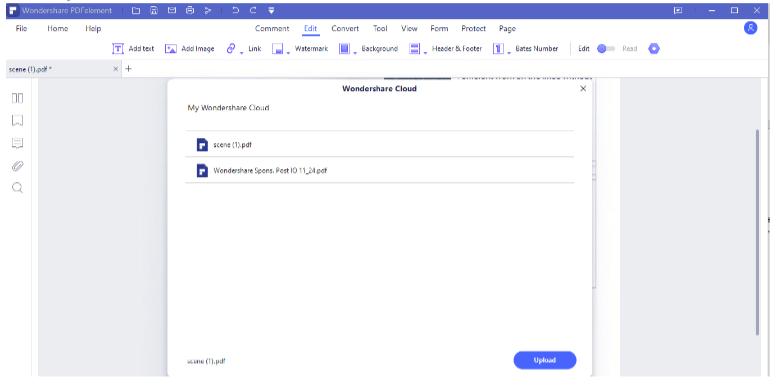Expand the Bates Number dropdown arrow

pos(508,52)
